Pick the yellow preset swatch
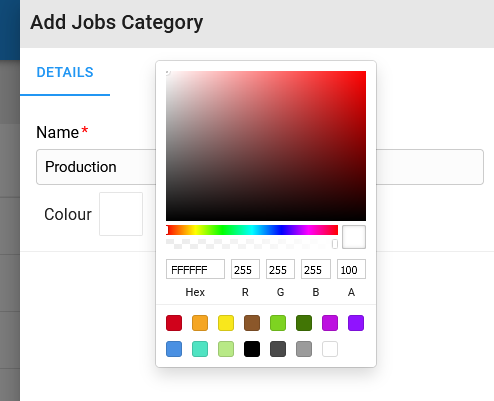This screenshot has height=401, width=494. point(226,323)
